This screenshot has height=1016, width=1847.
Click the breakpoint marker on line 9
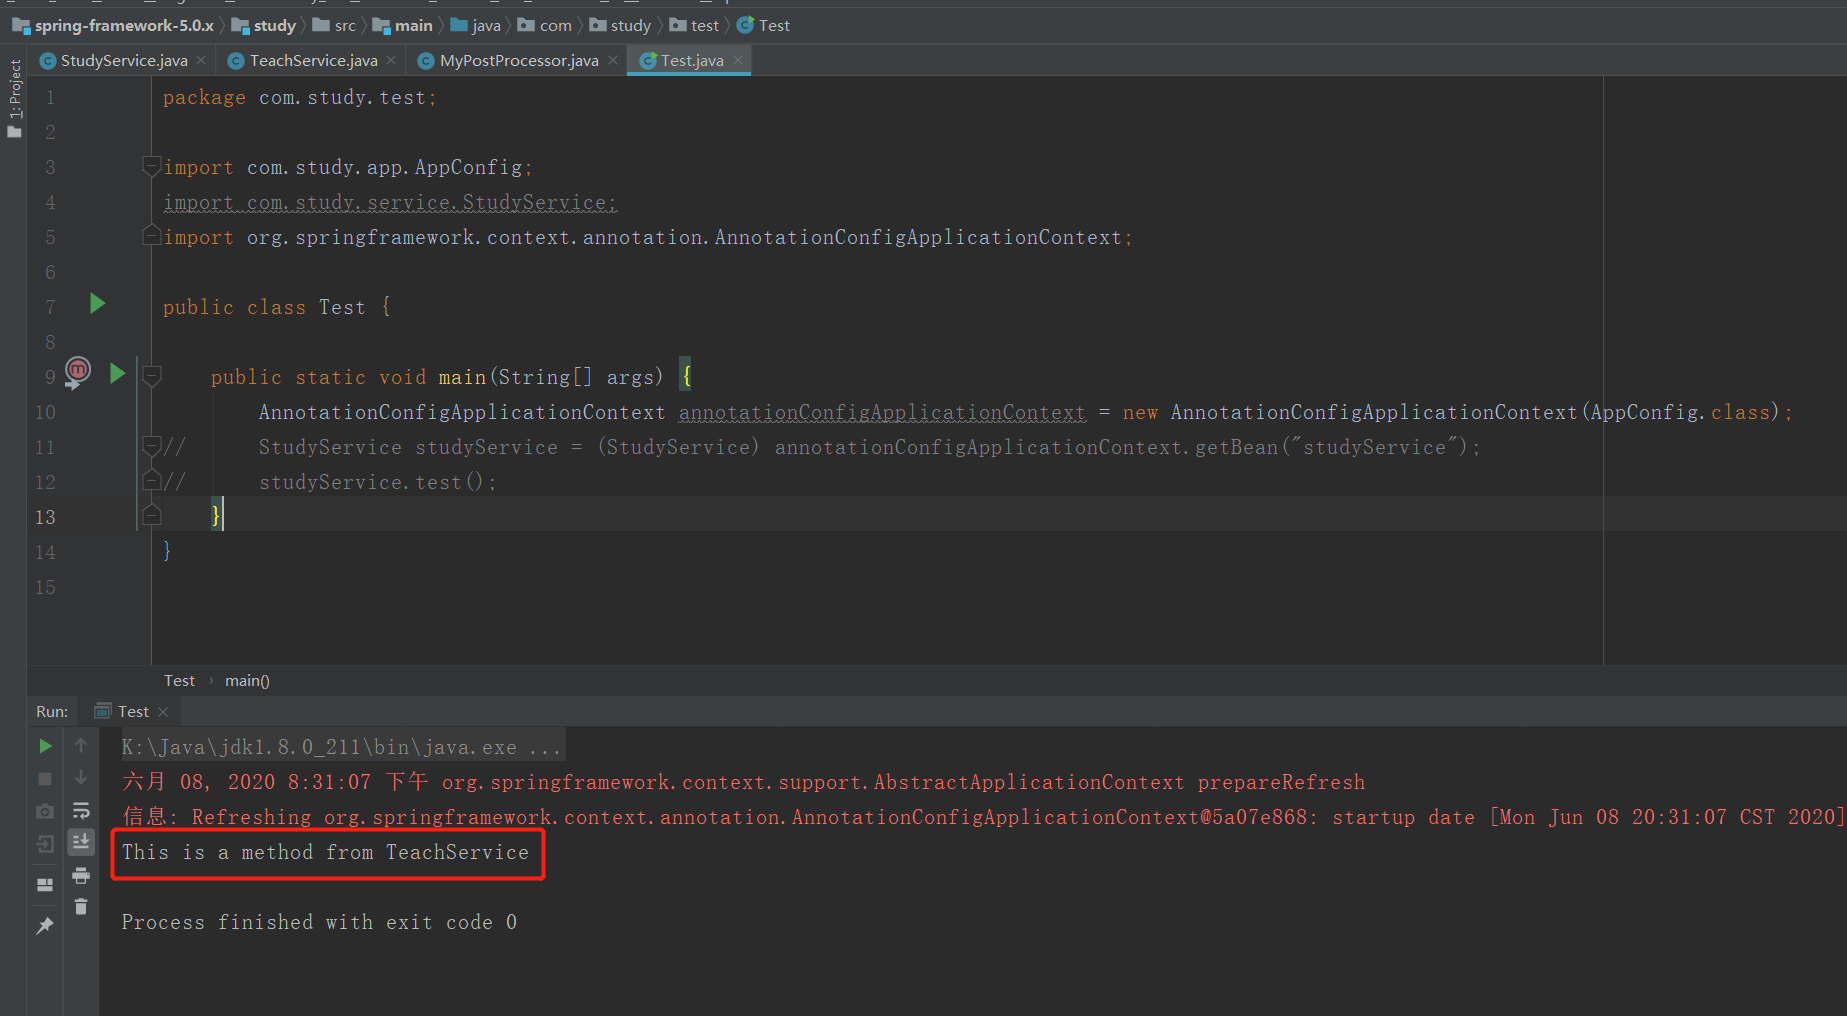[78, 372]
